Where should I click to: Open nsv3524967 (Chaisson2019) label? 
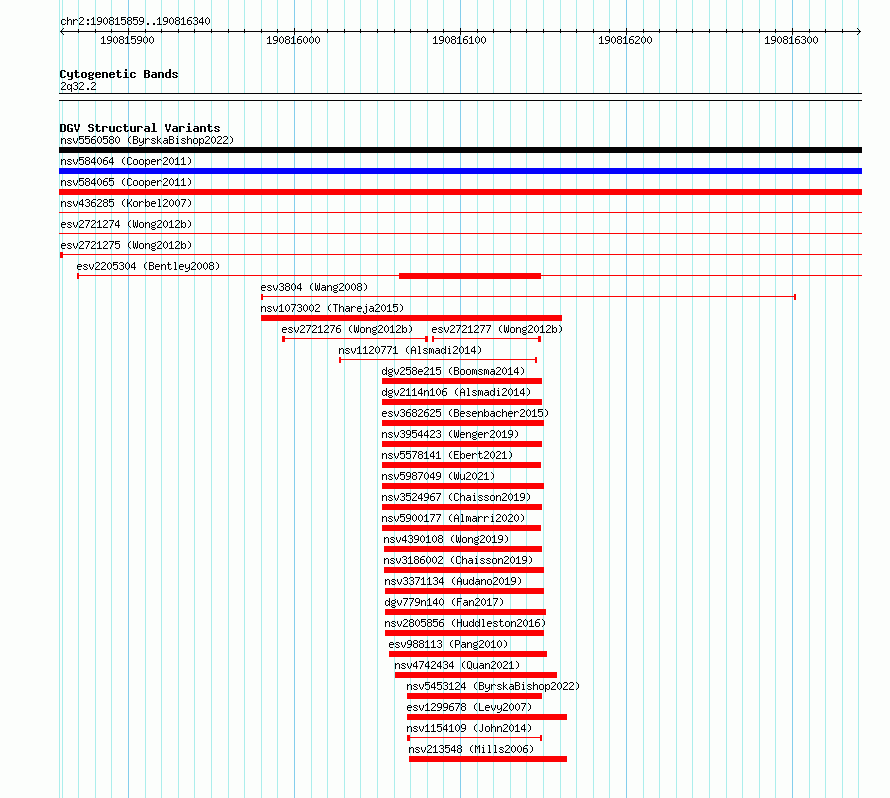(456, 497)
